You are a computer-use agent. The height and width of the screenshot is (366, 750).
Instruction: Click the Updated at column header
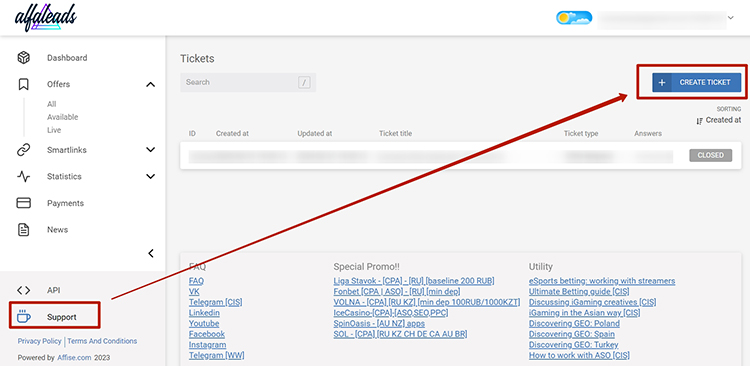[x=315, y=133]
